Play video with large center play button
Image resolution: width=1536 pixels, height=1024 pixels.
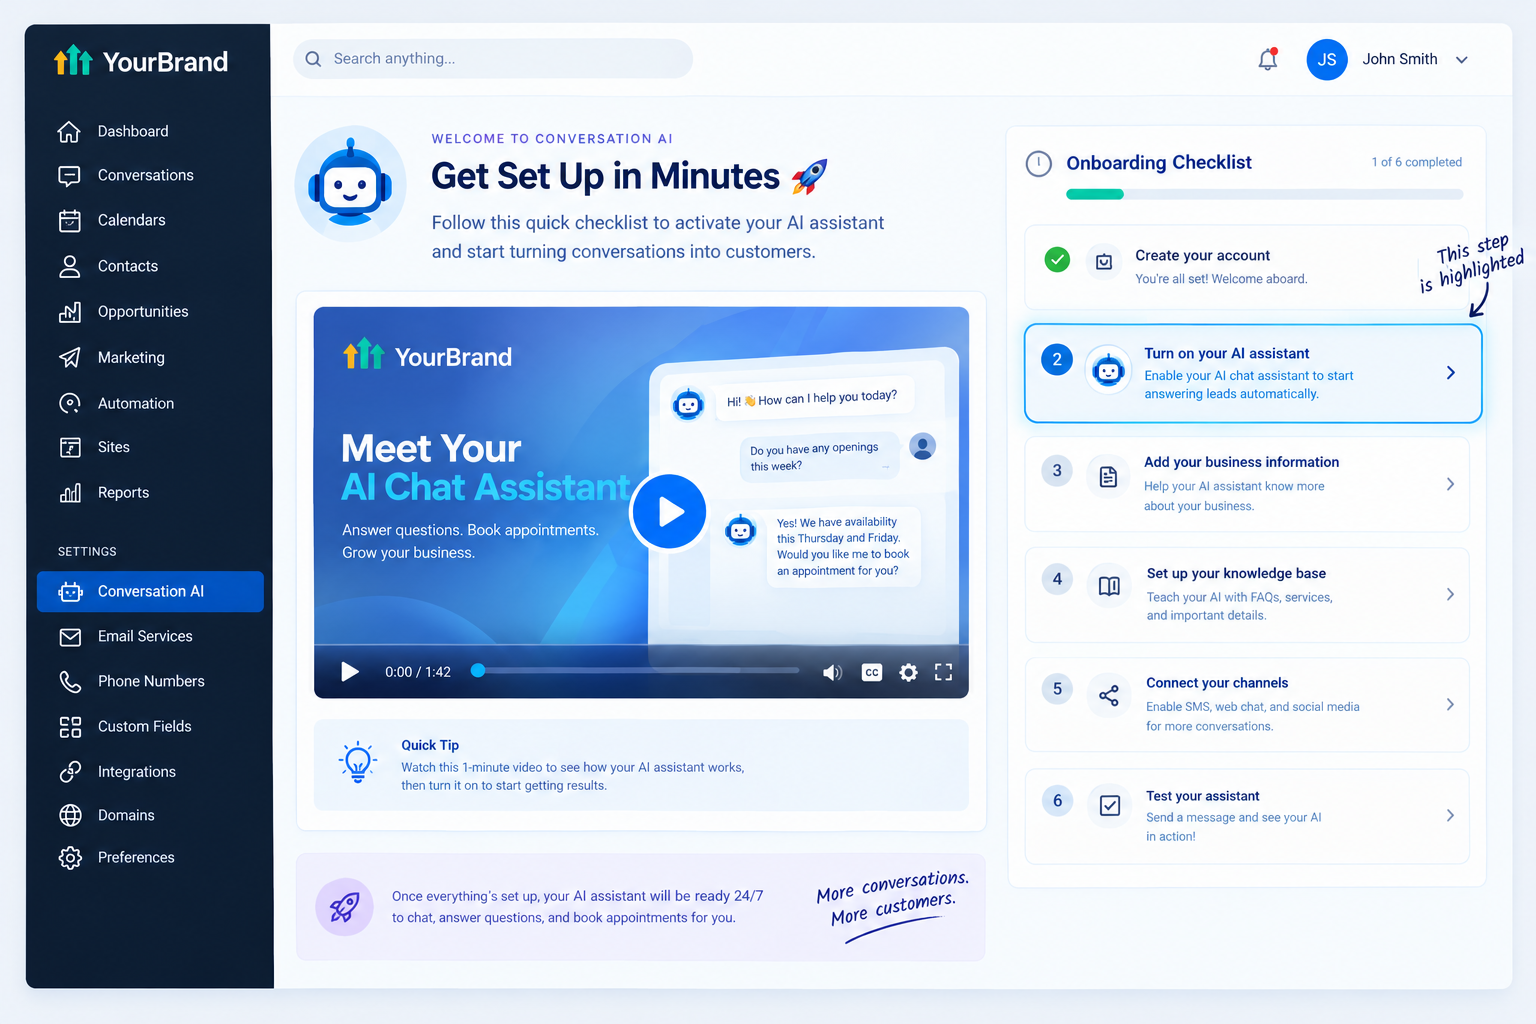668,512
